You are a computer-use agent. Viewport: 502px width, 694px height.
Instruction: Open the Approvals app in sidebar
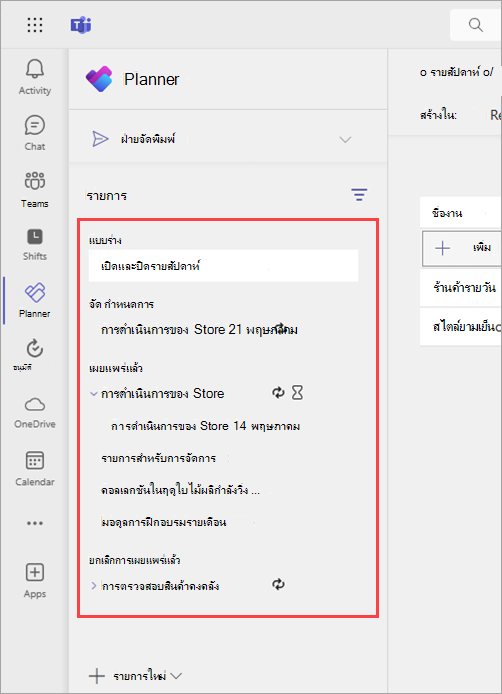[x=35, y=355]
